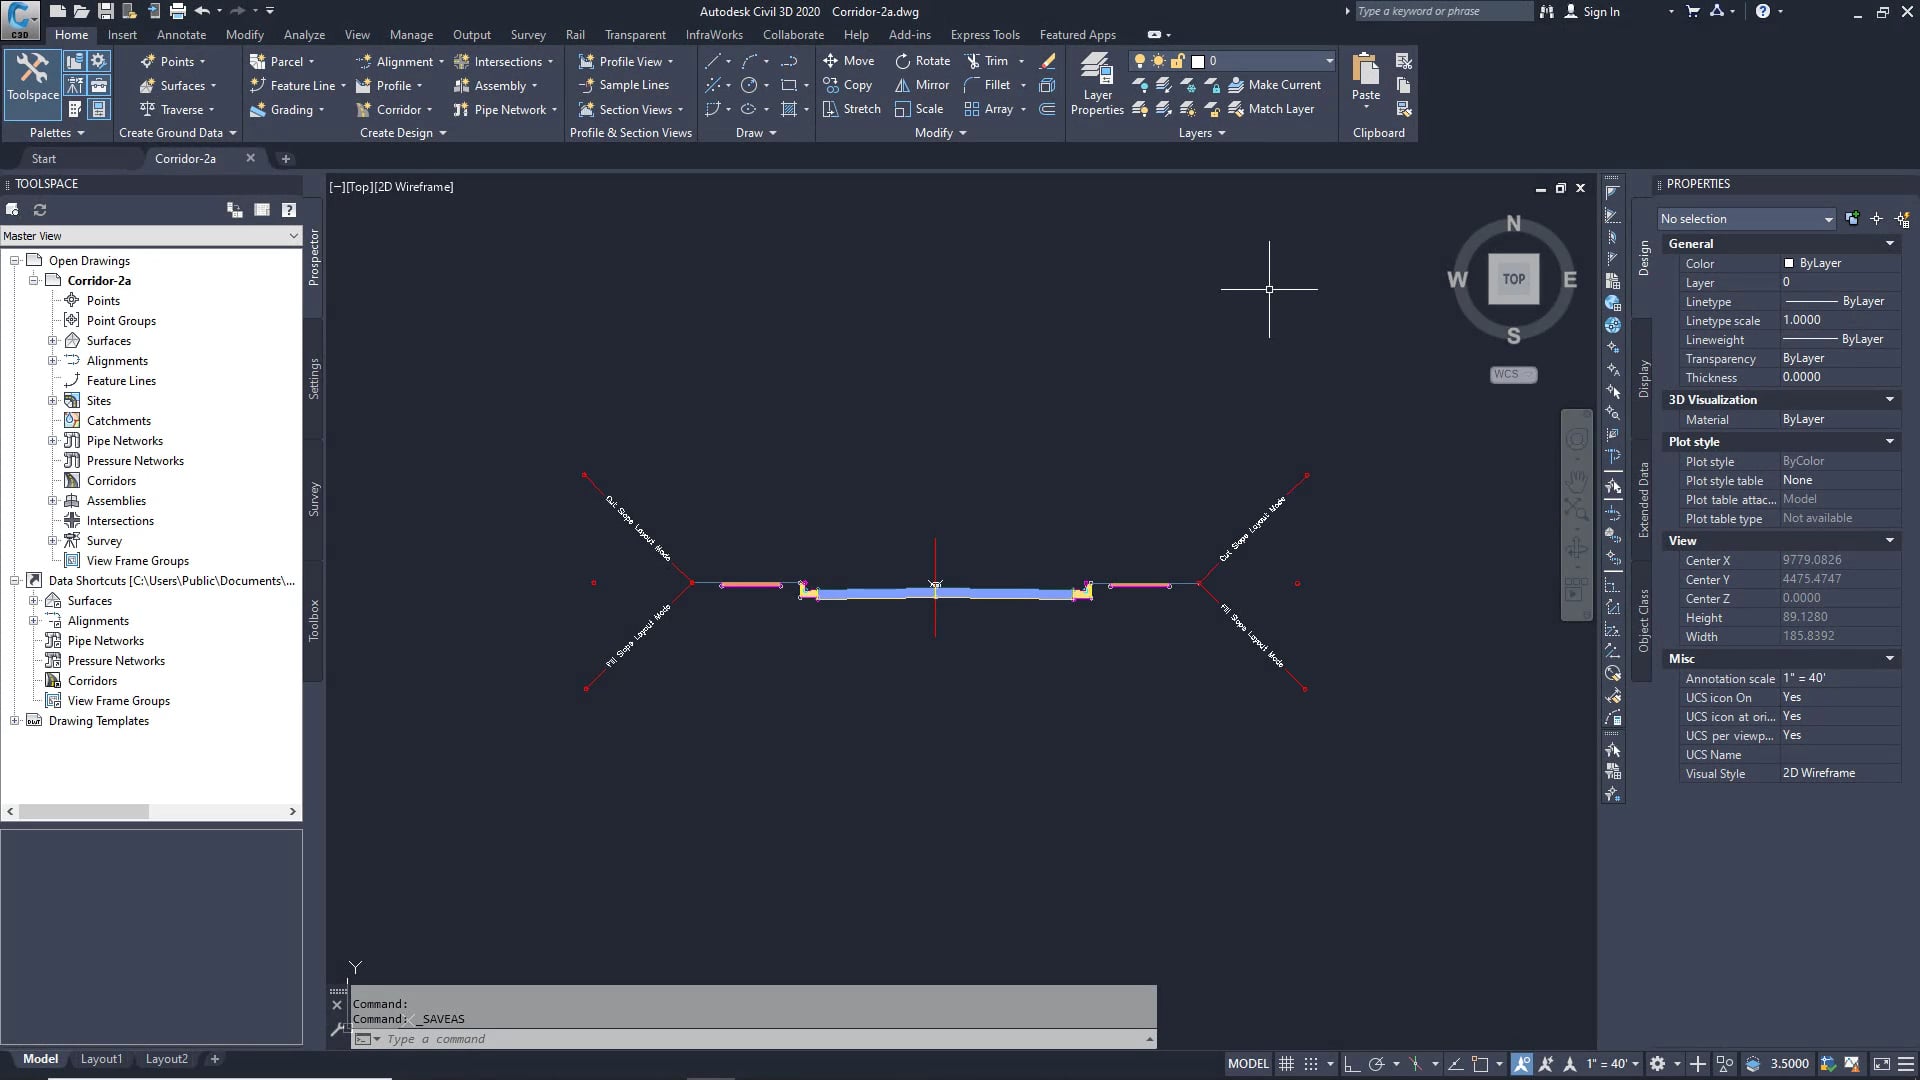This screenshot has height=1080, width=1920.
Task: Select the Move tool in Modify panel
Action: 849,60
